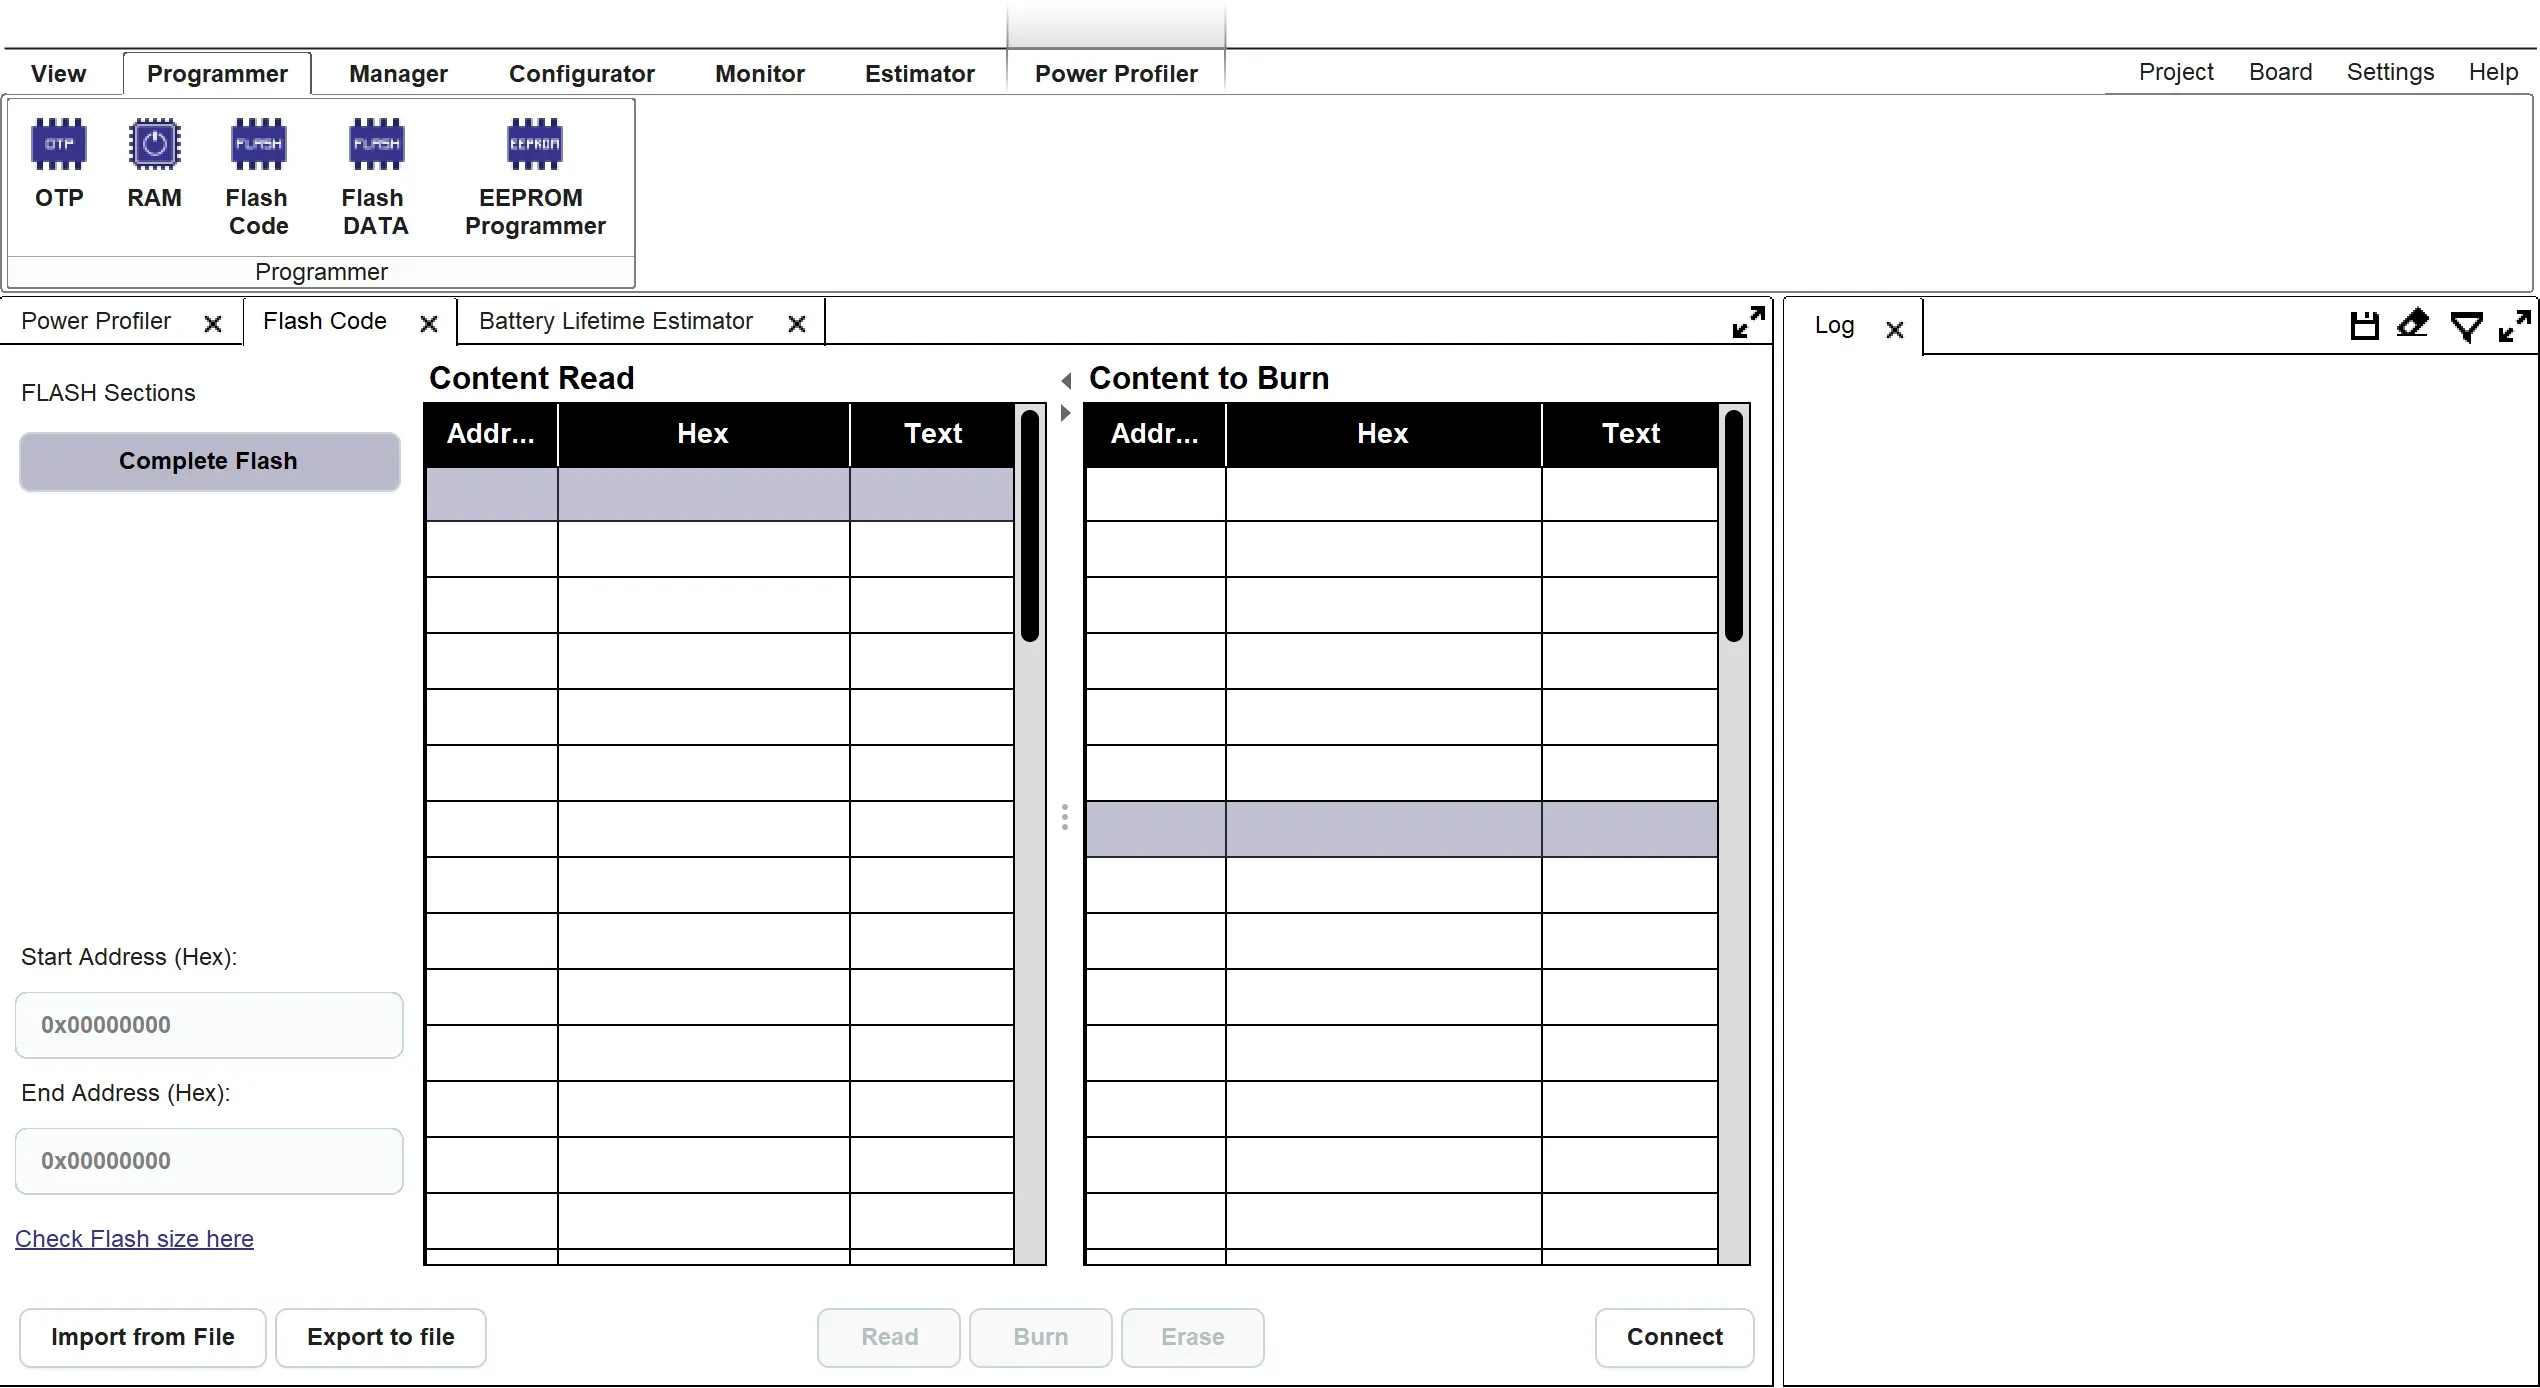Open the RAM programmer icon
Screen dimensions: 2540x1388
point(154,145)
